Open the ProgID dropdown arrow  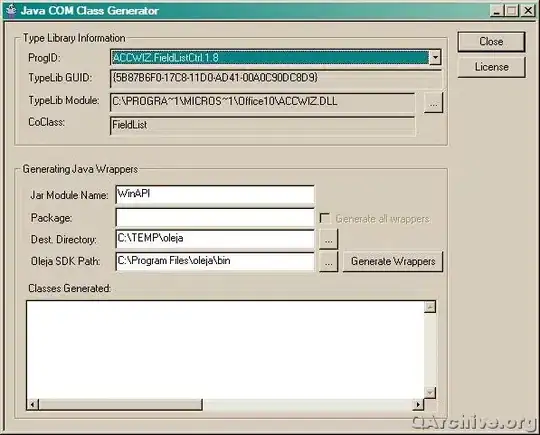(x=435, y=57)
